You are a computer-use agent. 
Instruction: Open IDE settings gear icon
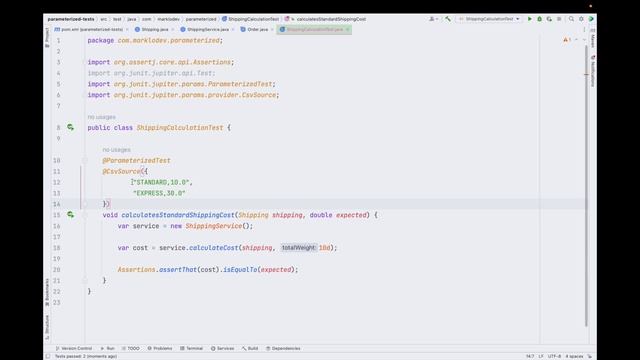(581, 19)
